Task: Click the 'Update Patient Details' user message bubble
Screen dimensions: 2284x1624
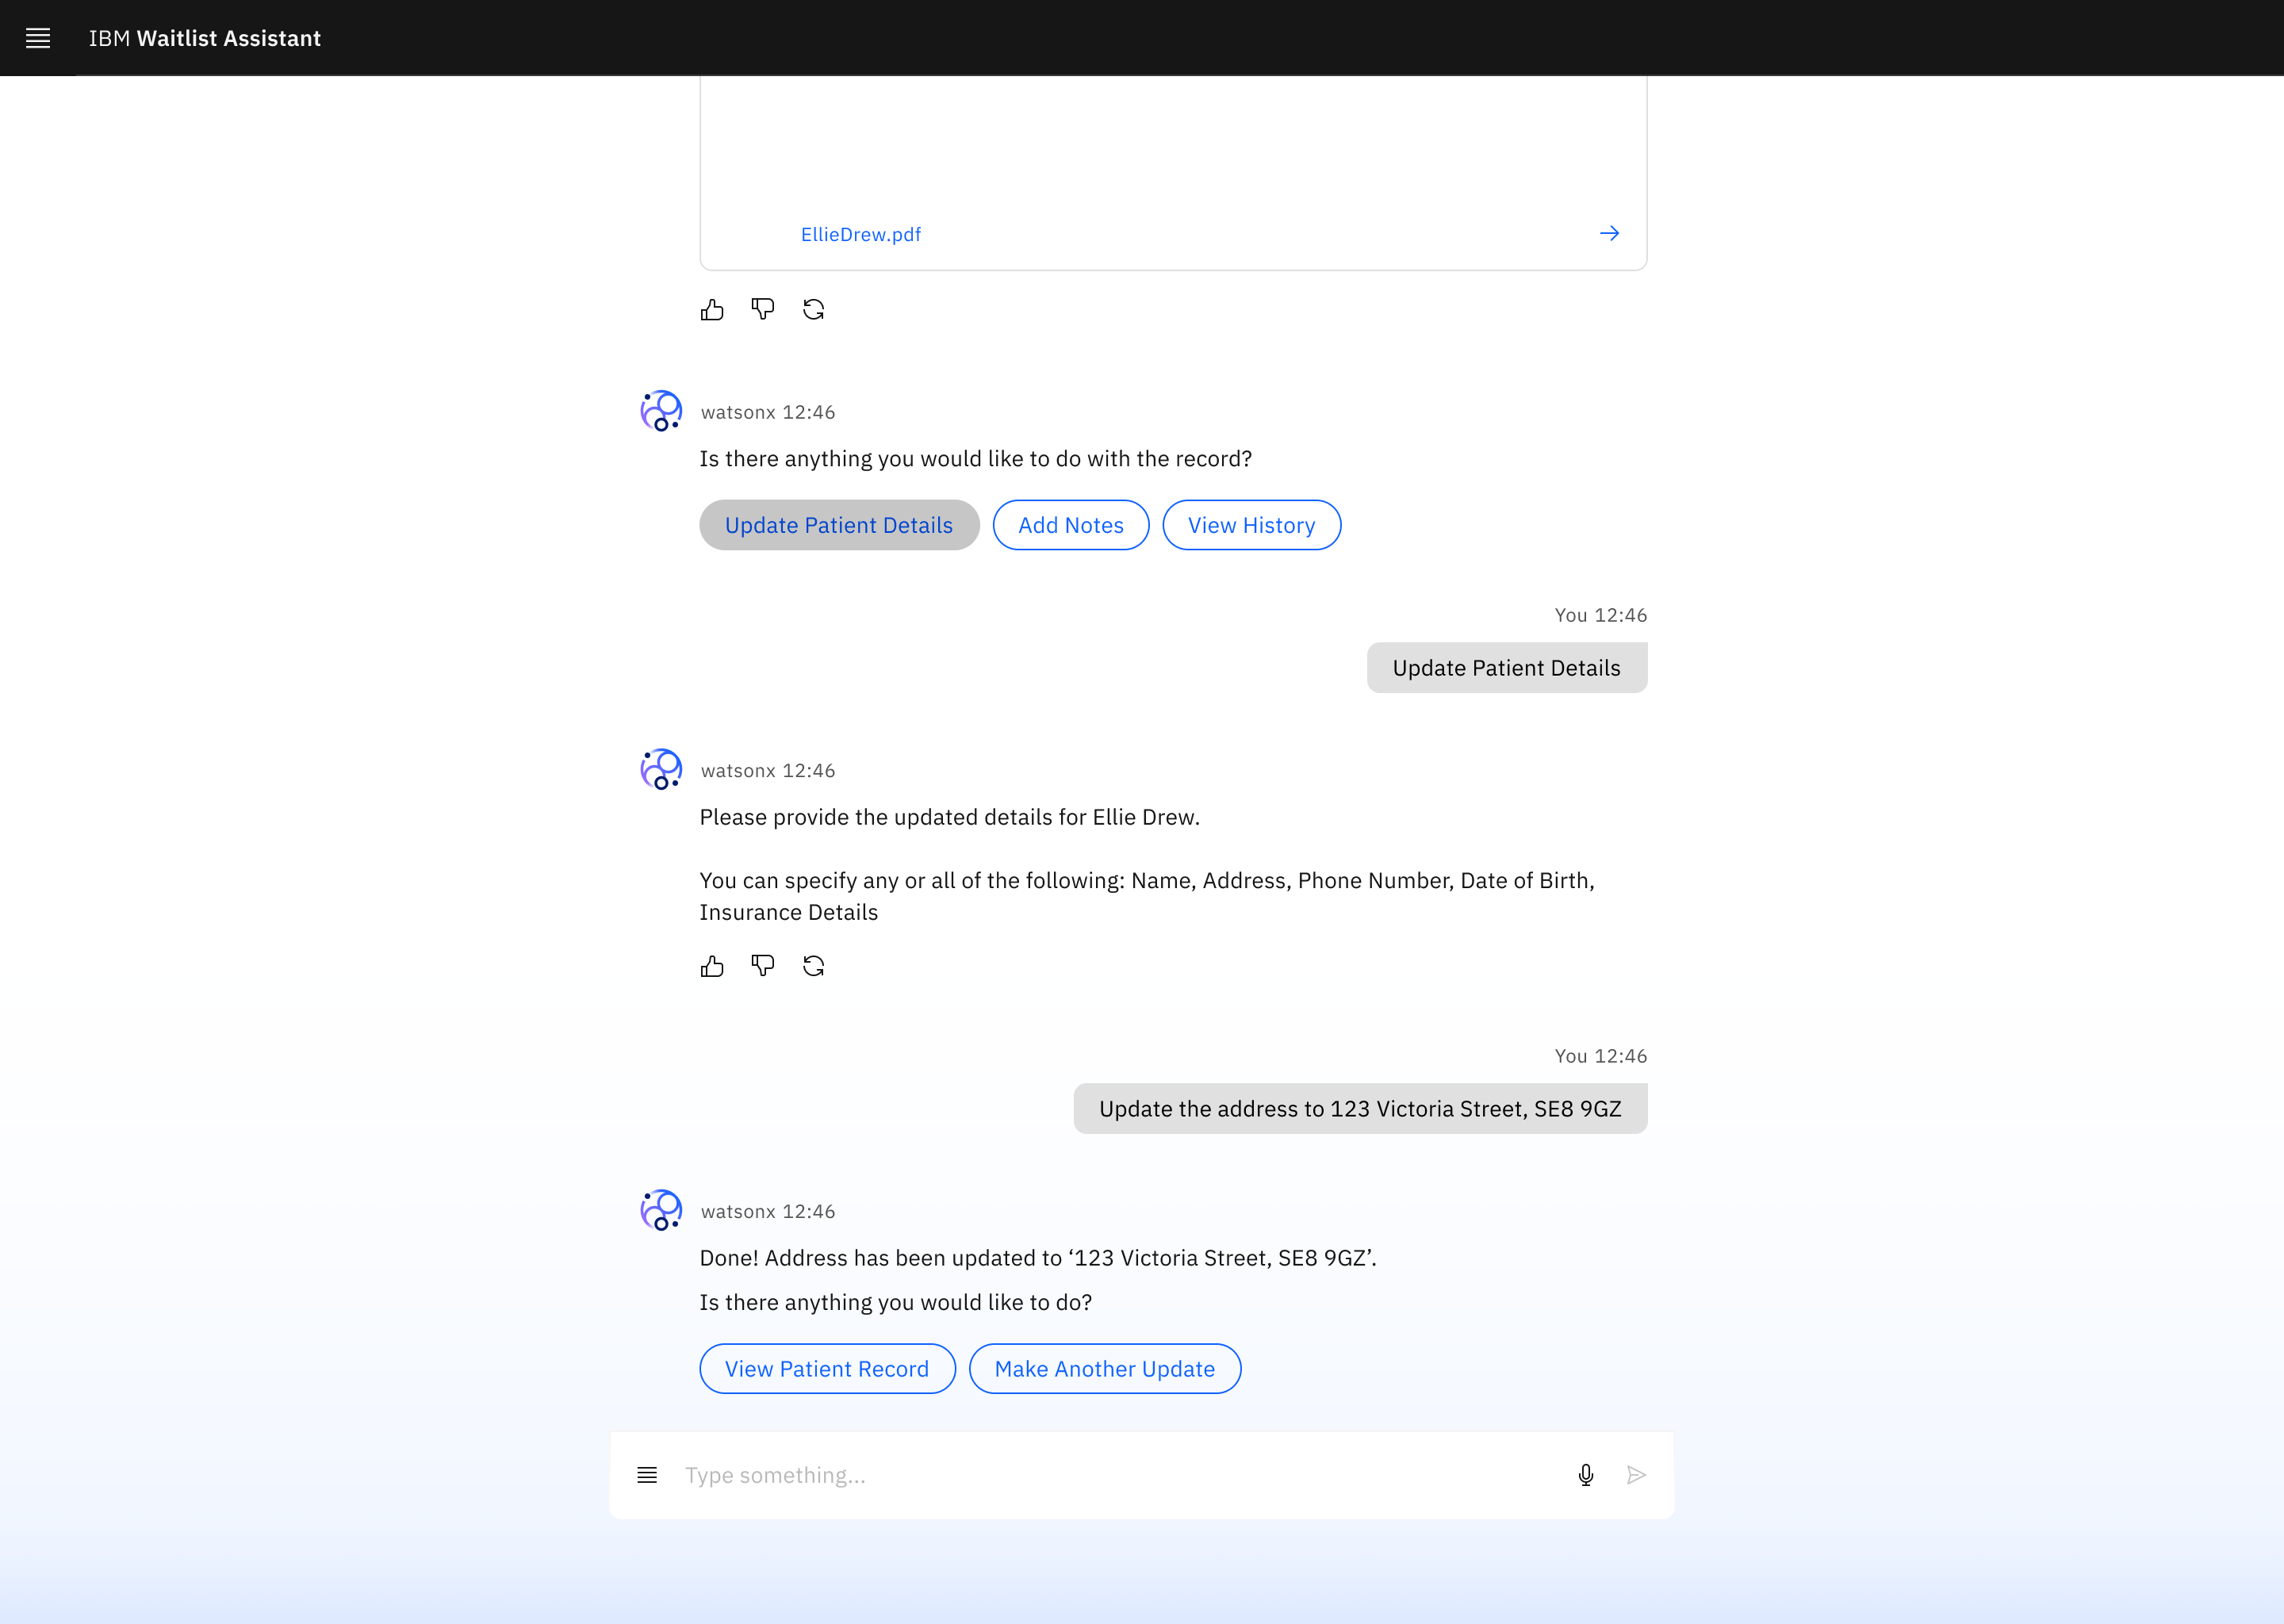Action: tap(1506, 668)
